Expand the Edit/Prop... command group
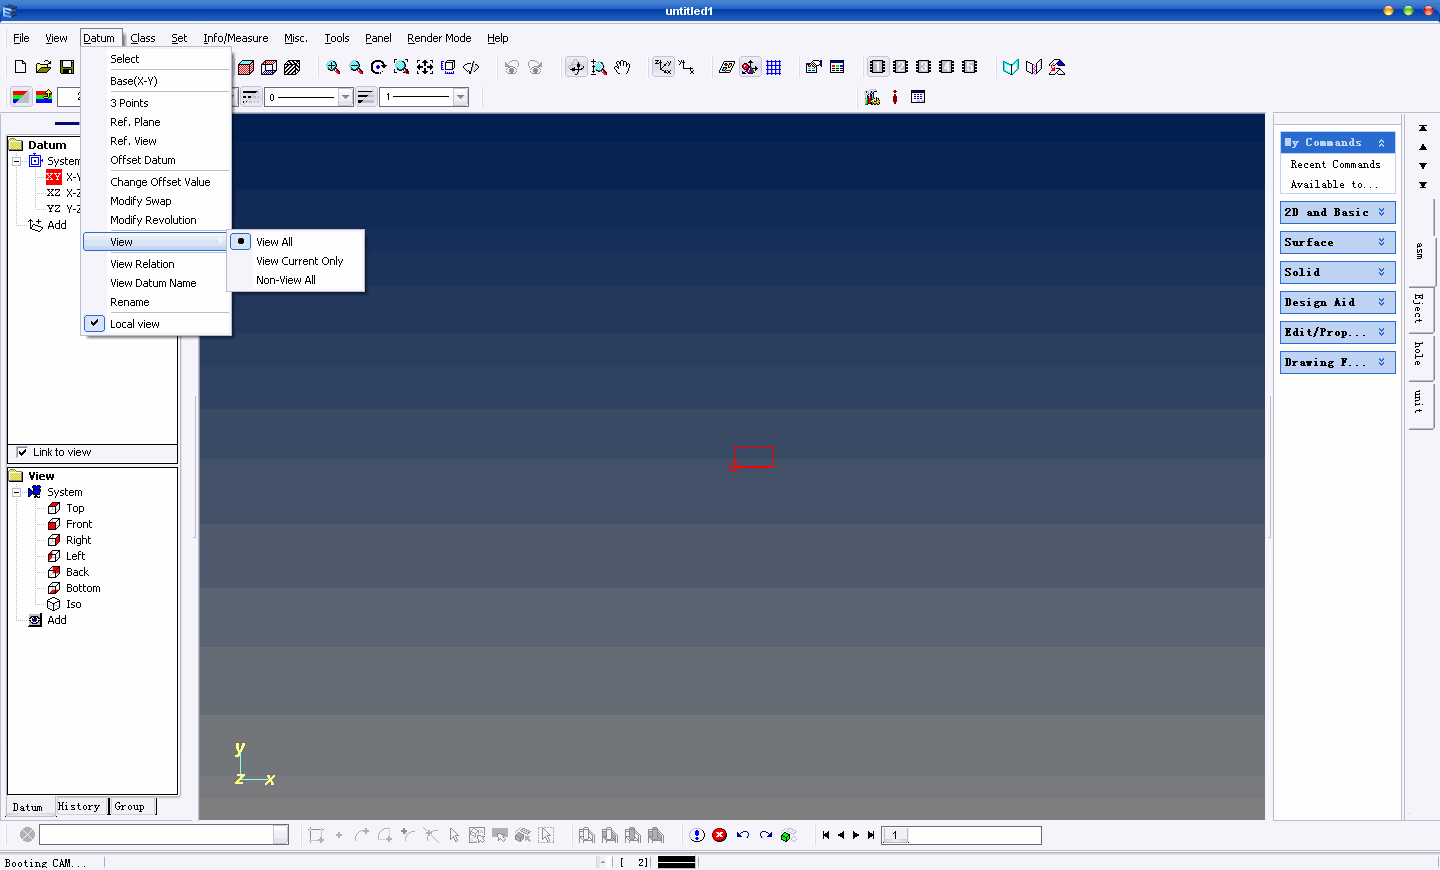This screenshot has height=870, width=1440. 1337,332
